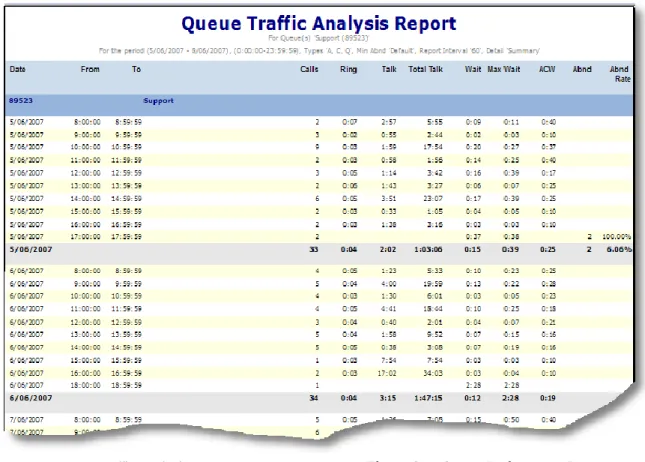The image size is (645, 462).
Task: Click To time '16:59:59' in the 5/06/2007 rows
Action: pyautogui.click(x=127, y=225)
